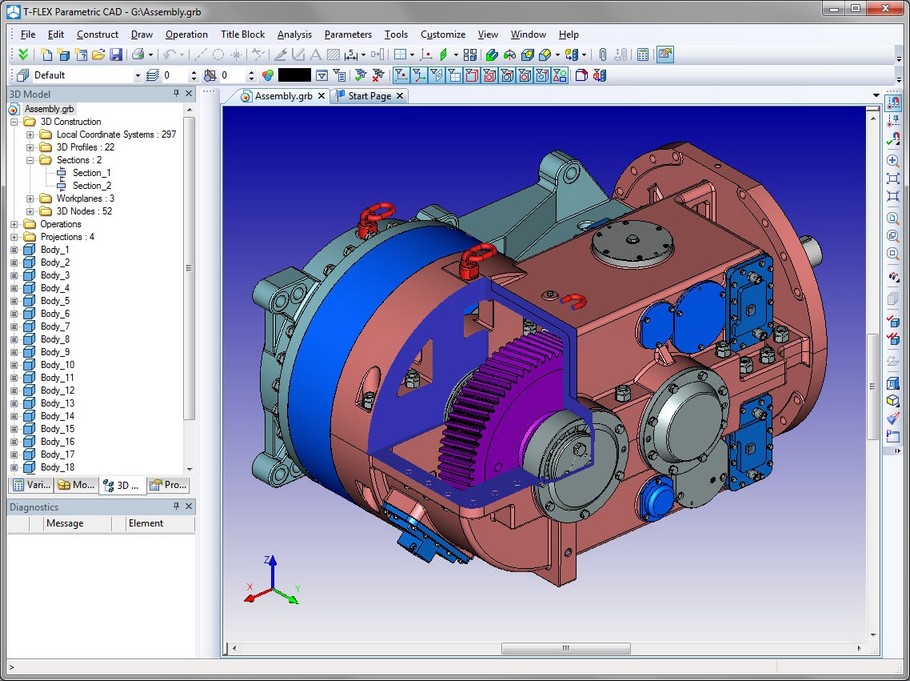The image size is (910, 681).
Task: Collapse the Sections folder in tree
Action: pyautogui.click(x=30, y=160)
